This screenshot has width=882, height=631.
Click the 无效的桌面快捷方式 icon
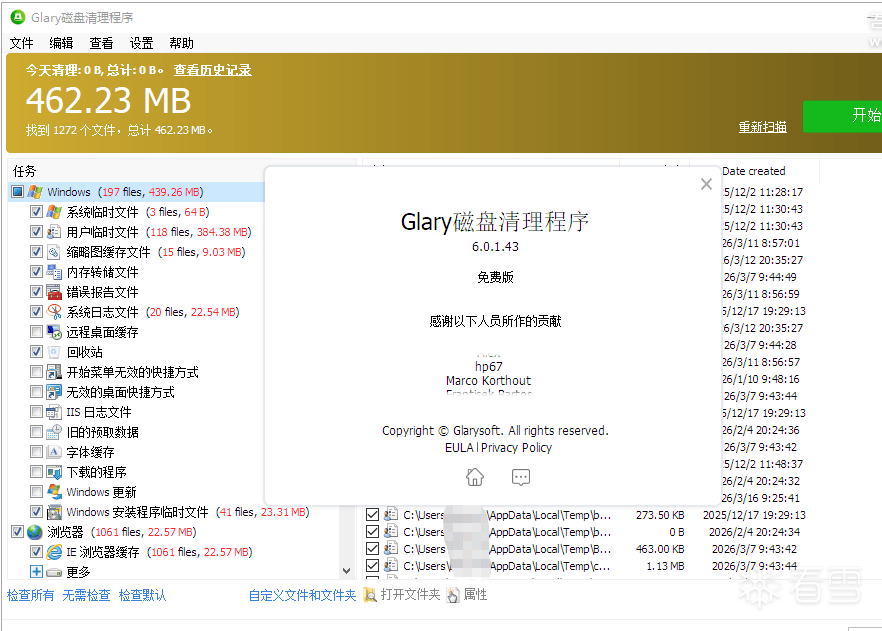tap(54, 392)
